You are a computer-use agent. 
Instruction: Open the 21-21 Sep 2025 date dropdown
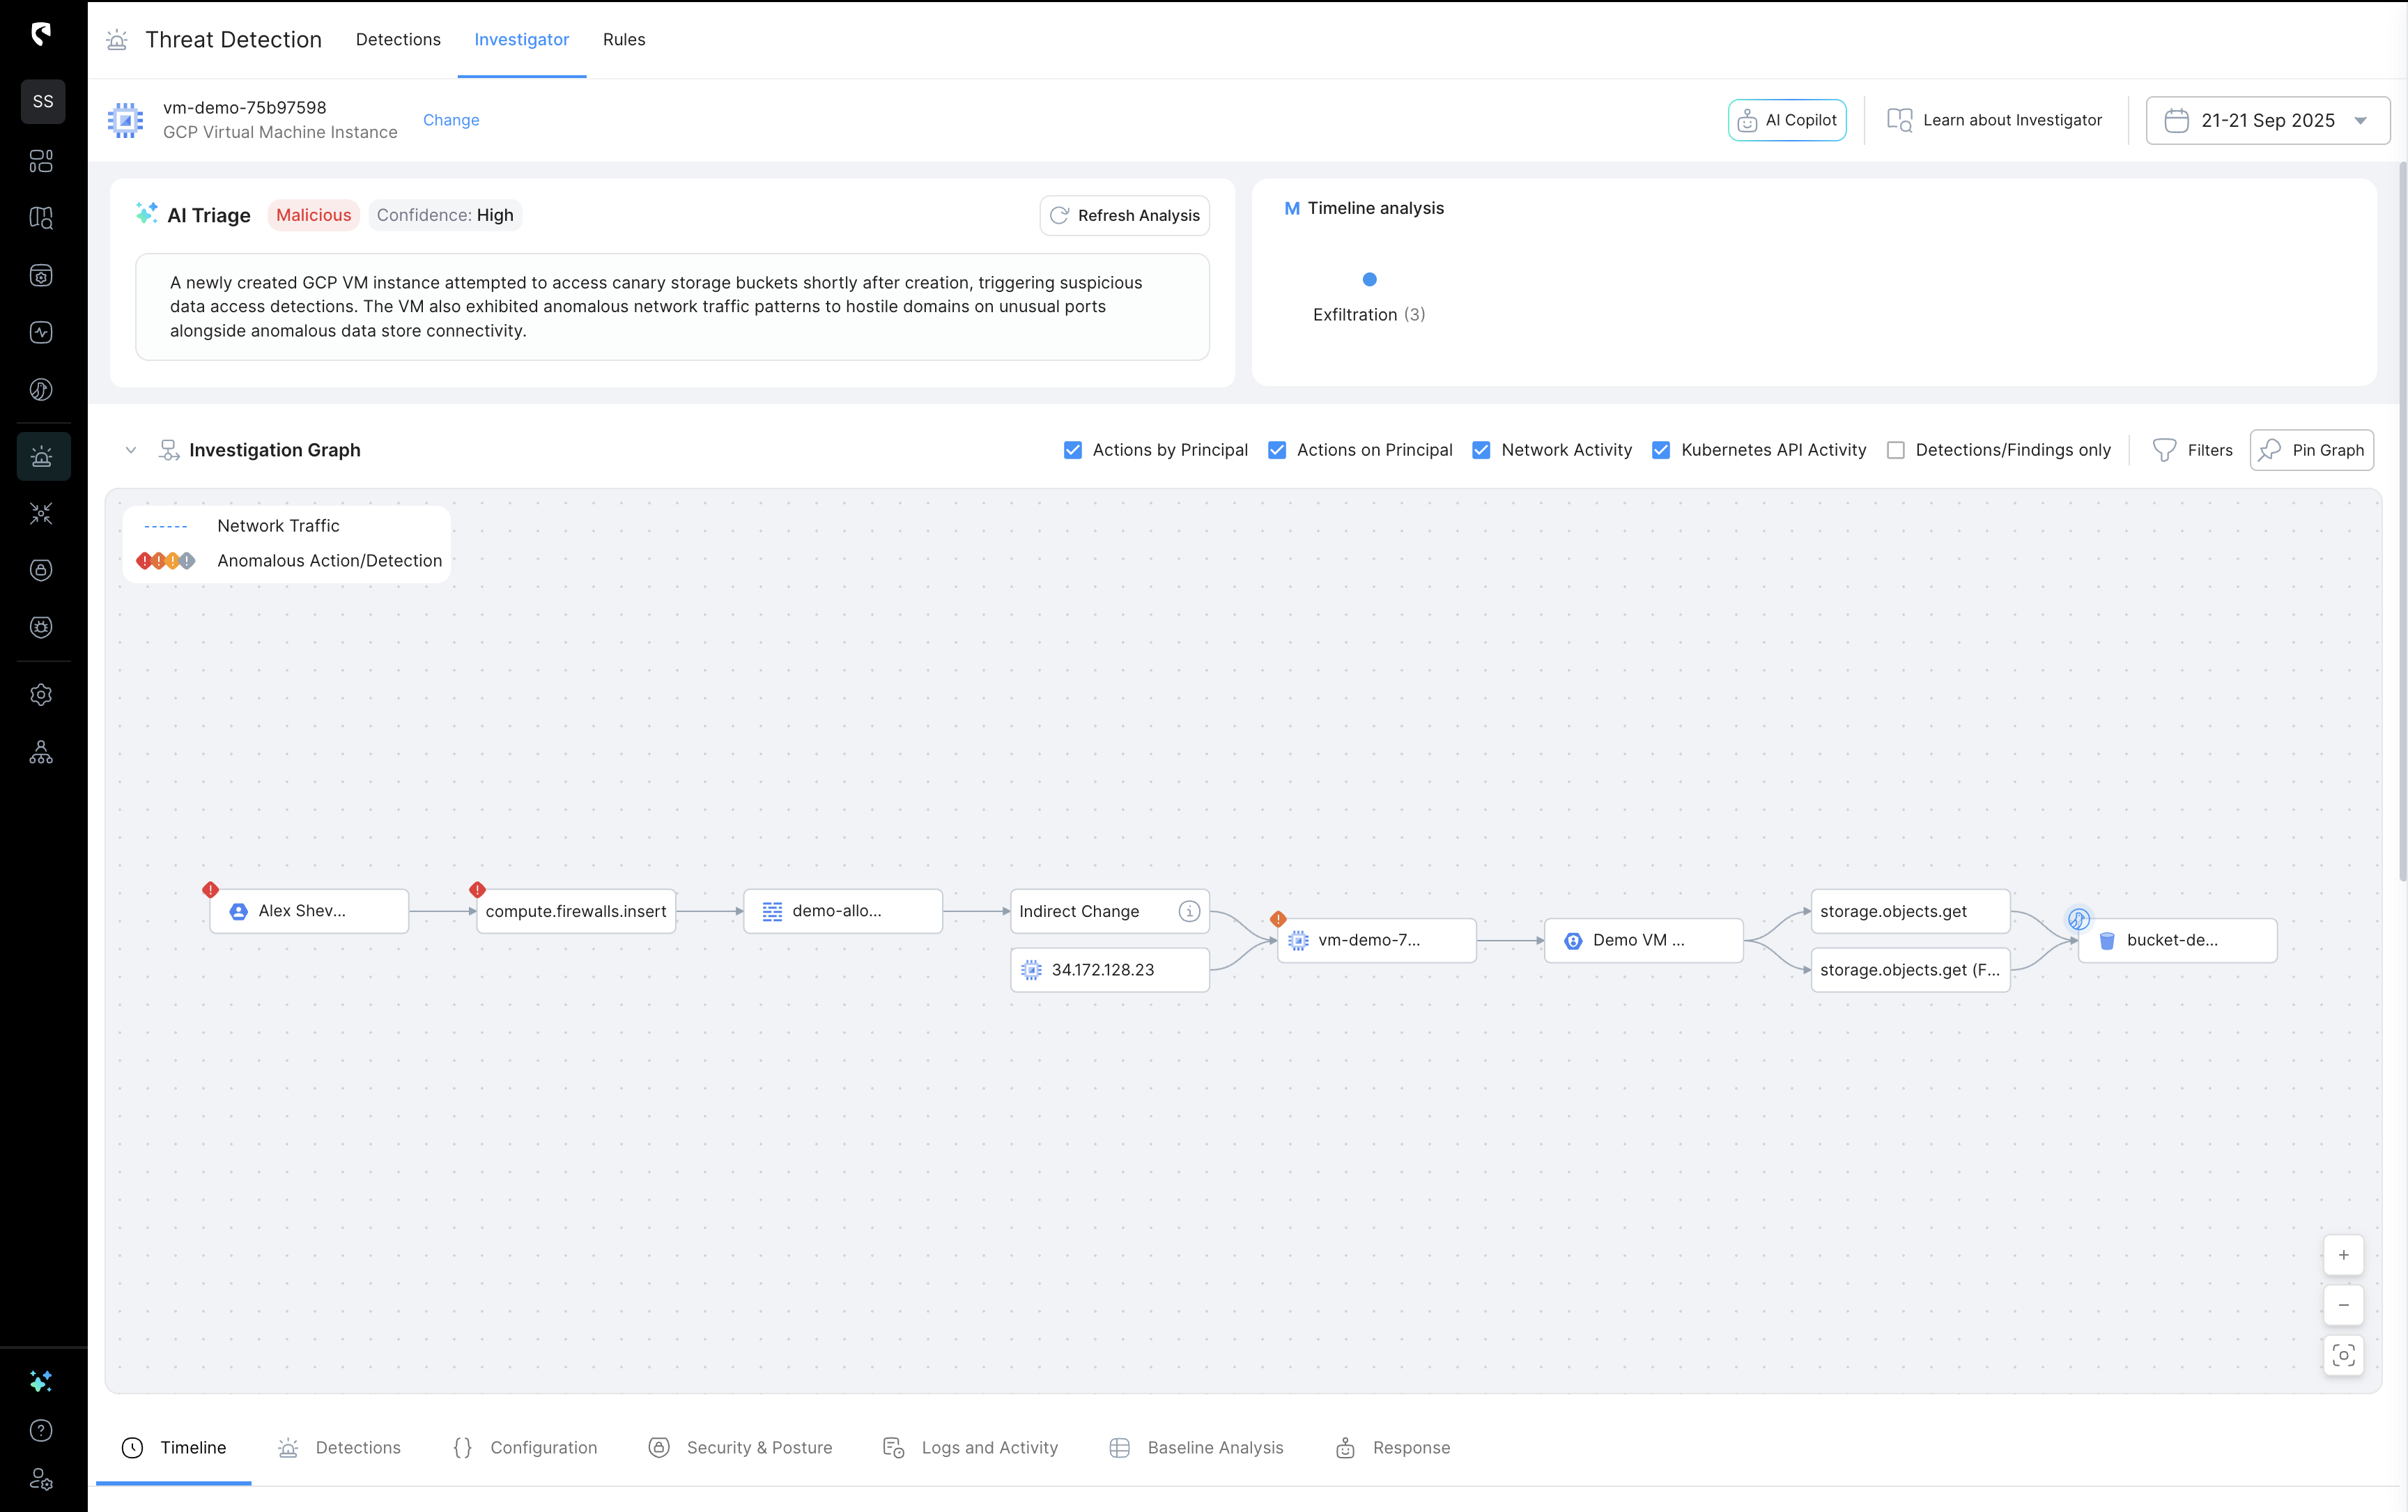coord(2267,120)
